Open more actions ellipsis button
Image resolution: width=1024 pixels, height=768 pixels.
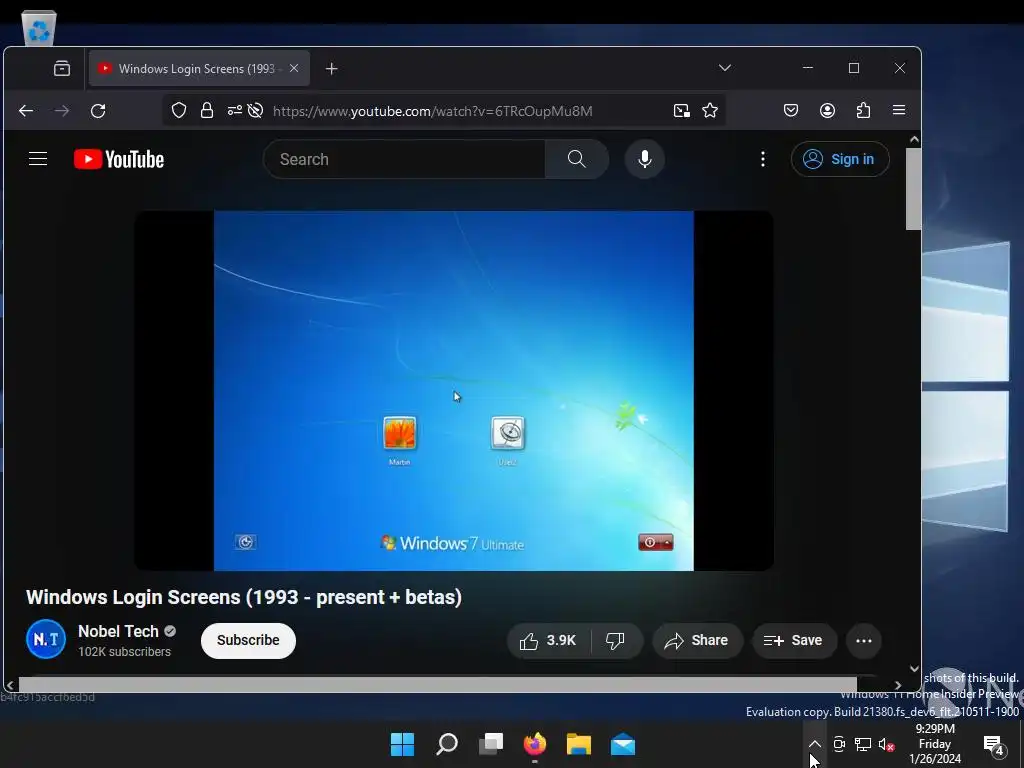coord(863,641)
